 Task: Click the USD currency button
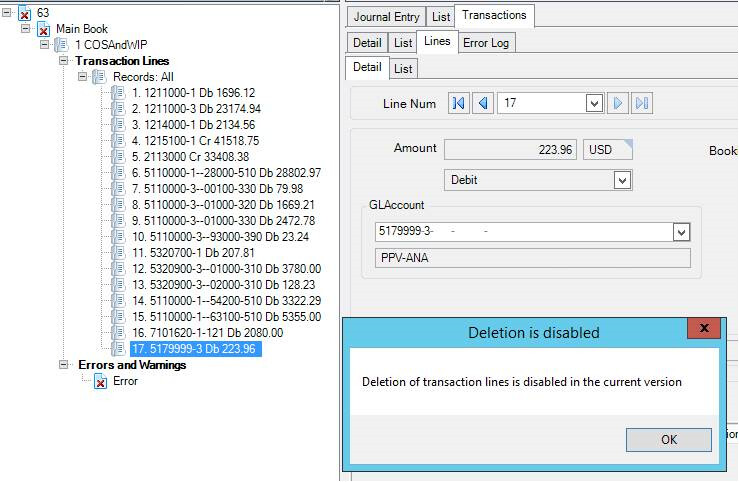pyautogui.click(x=608, y=150)
